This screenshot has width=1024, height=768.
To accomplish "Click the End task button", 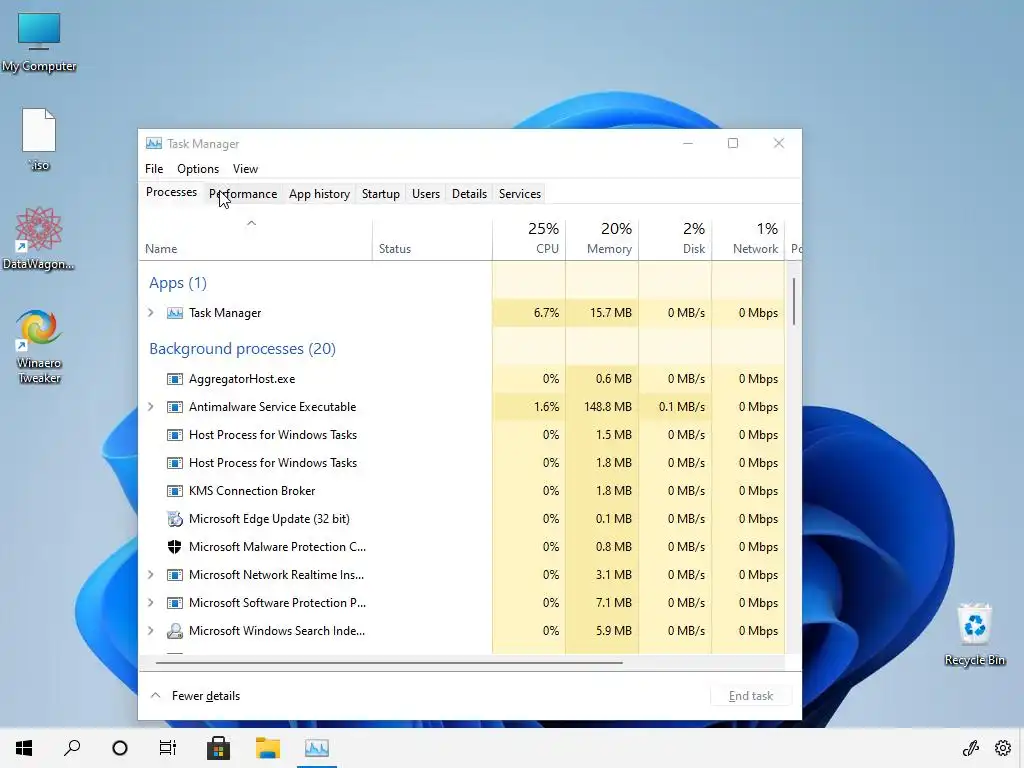I will coord(751,696).
